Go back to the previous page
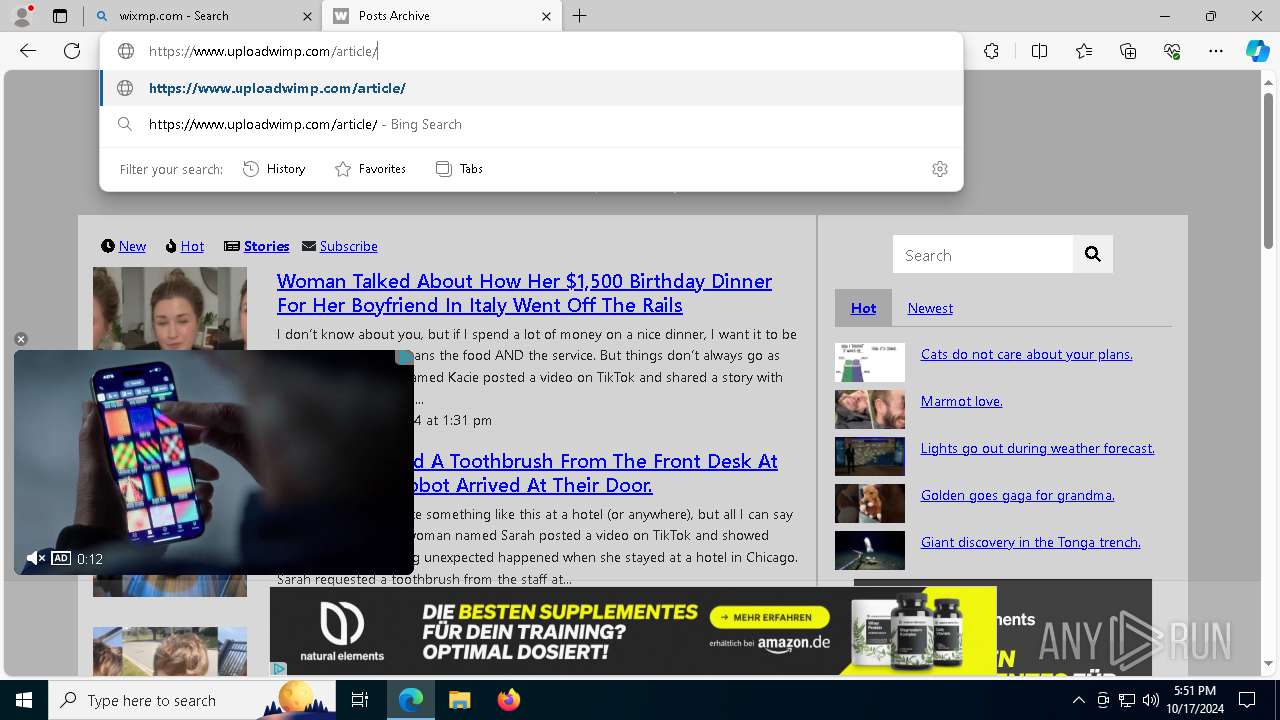 28,51
